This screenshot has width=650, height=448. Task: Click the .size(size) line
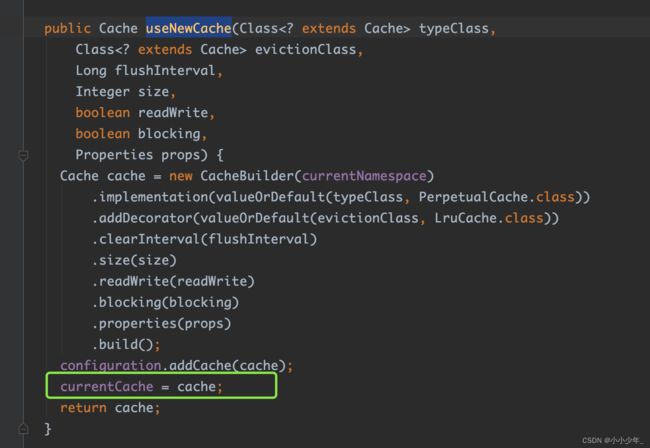tap(134, 260)
